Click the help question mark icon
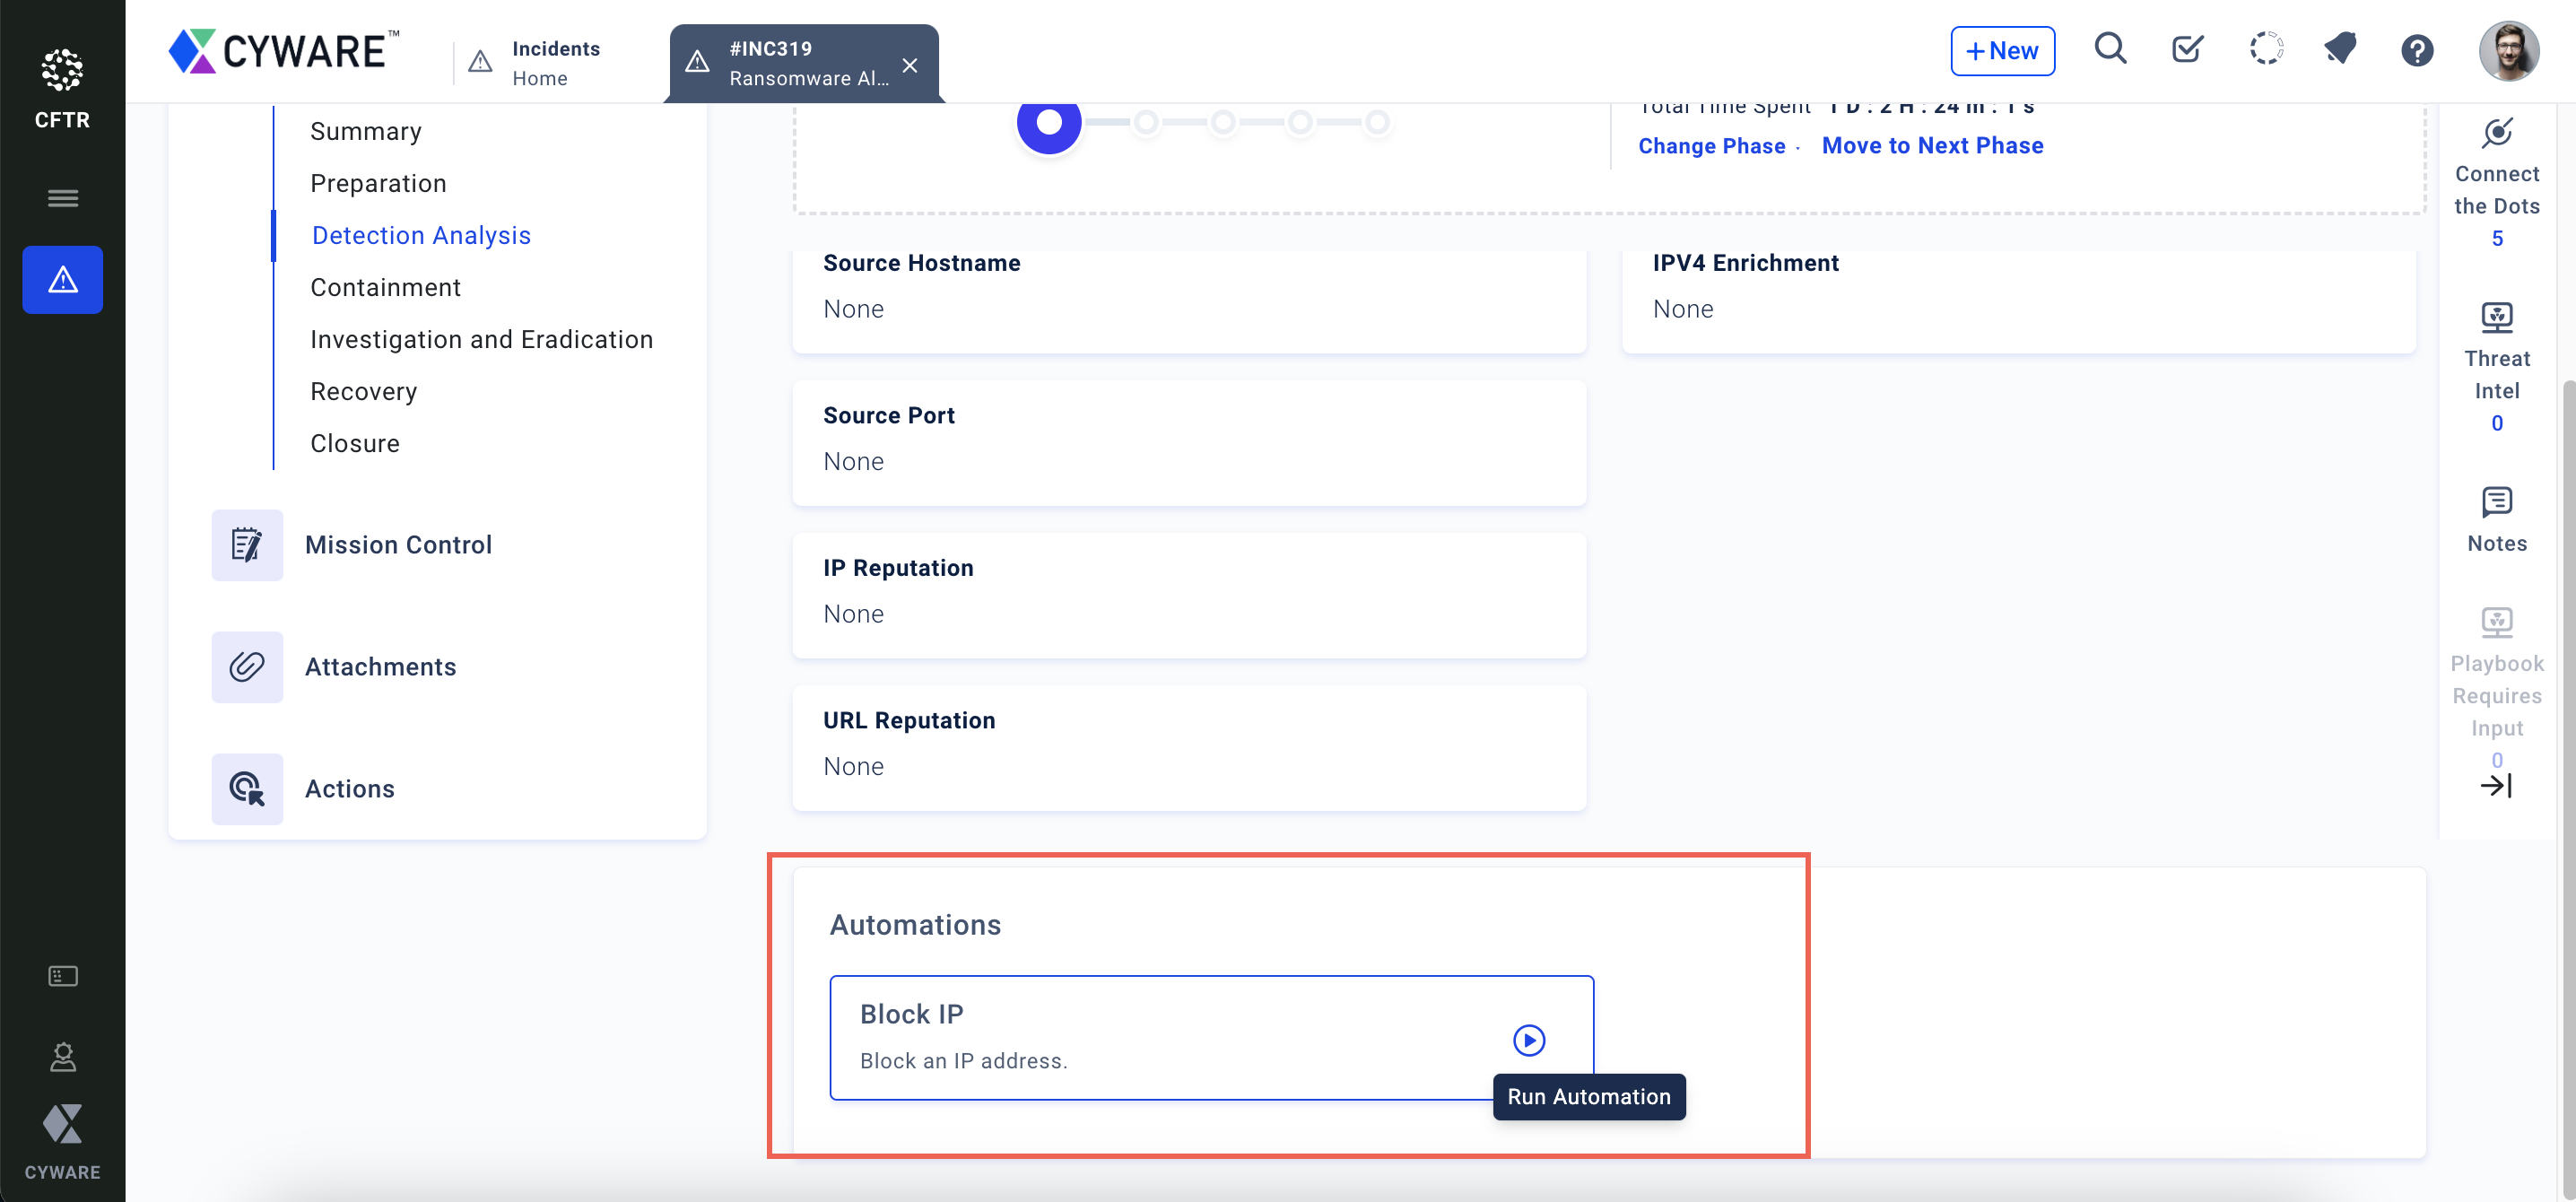Image resolution: width=2576 pixels, height=1202 pixels. point(2416,50)
